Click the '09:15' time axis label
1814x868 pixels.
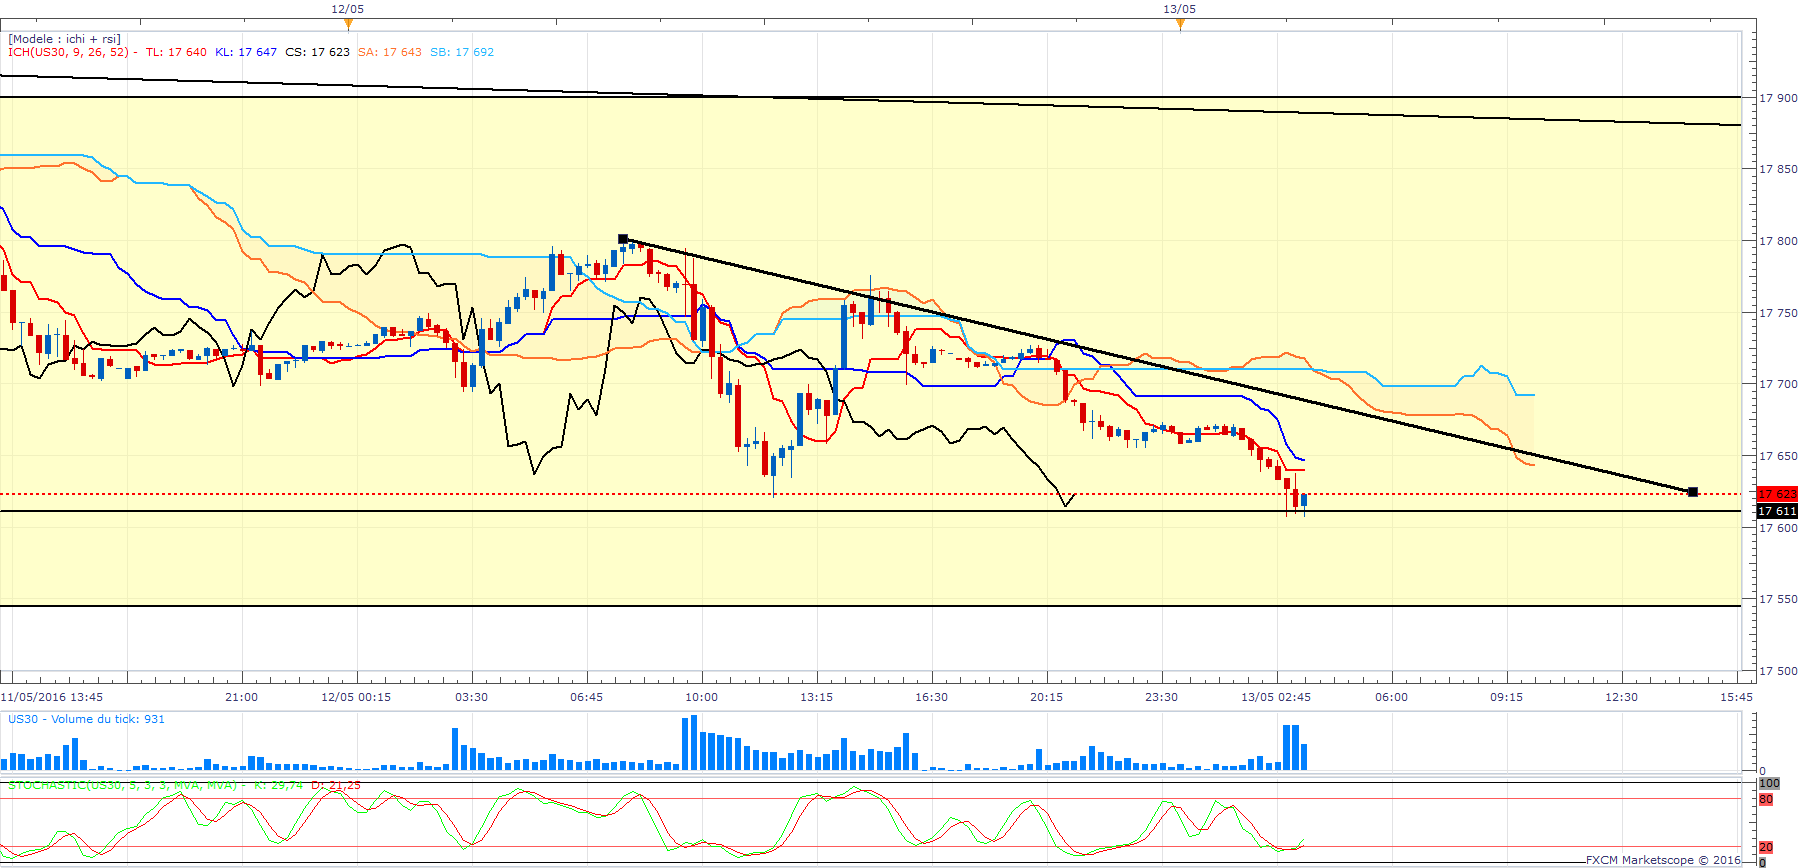pyautogui.click(x=1507, y=697)
